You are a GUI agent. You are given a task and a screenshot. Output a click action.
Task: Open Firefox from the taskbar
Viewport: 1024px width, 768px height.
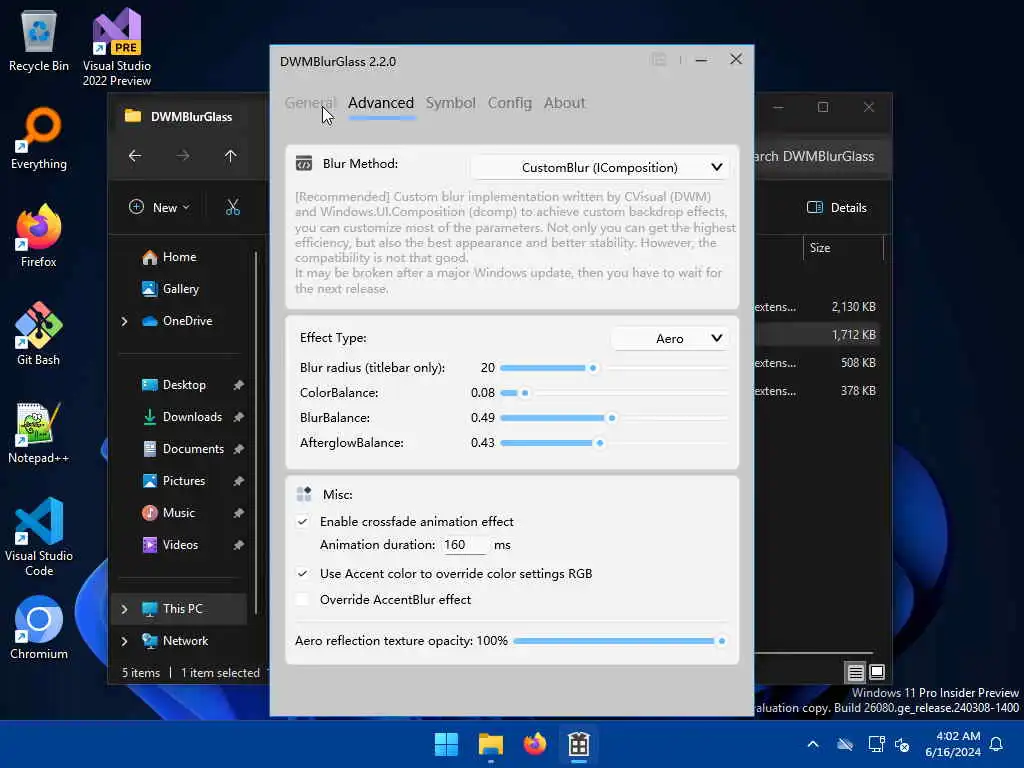[x=535, y=744]
